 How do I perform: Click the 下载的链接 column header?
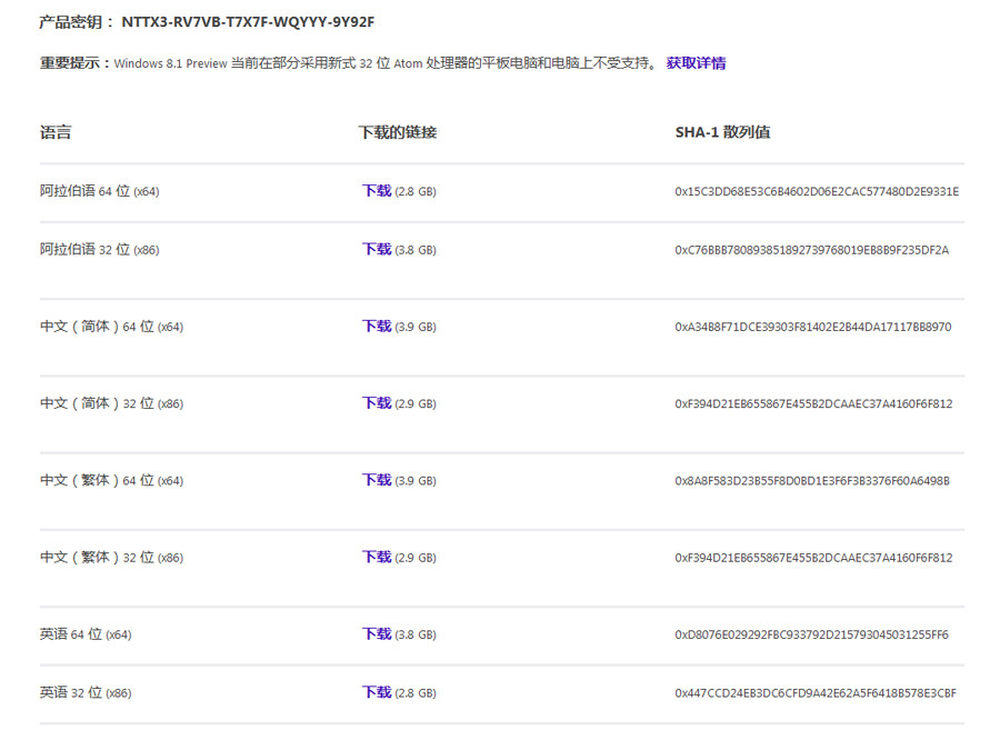[397, 133]
